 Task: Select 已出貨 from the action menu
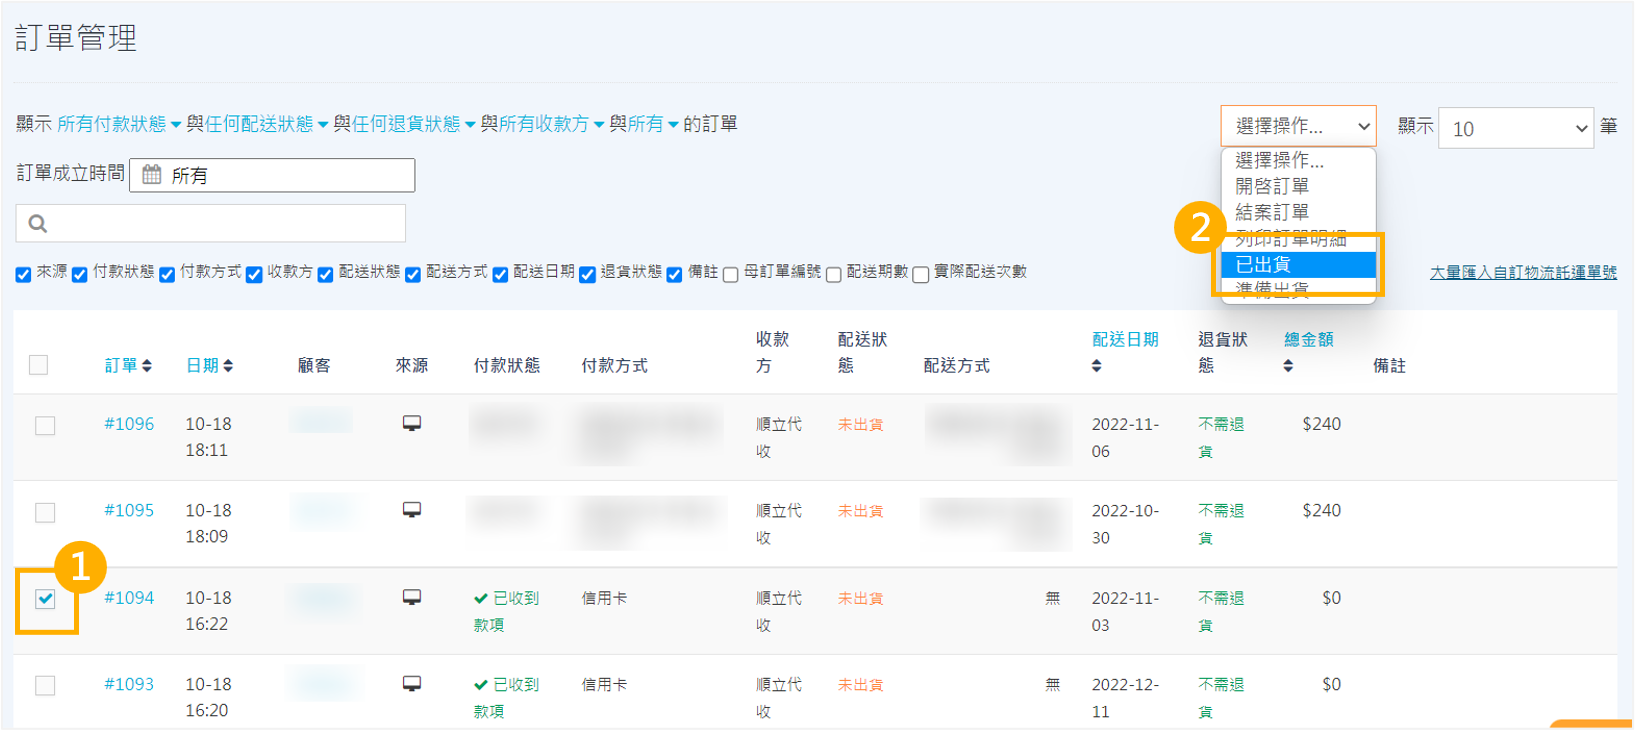click(1297, 264)
